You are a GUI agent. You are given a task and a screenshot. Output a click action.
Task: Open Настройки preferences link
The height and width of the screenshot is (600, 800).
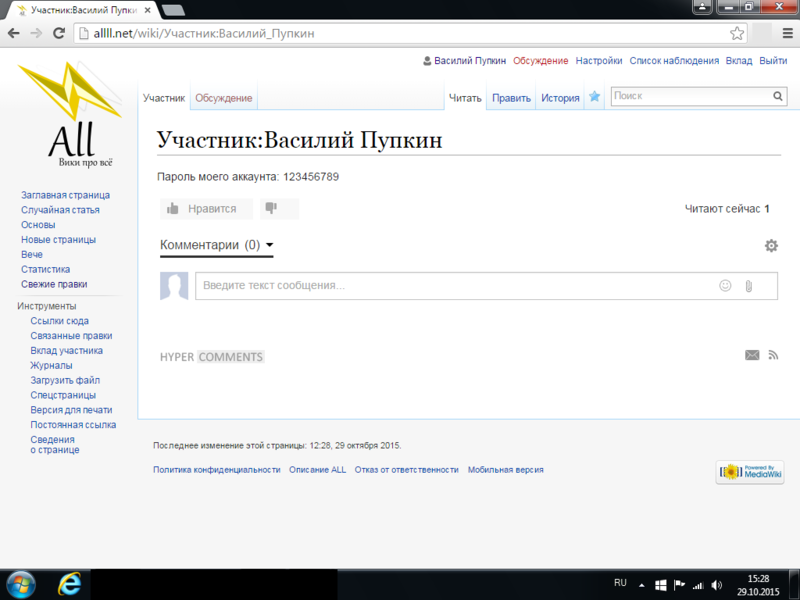tap(599, 61)
